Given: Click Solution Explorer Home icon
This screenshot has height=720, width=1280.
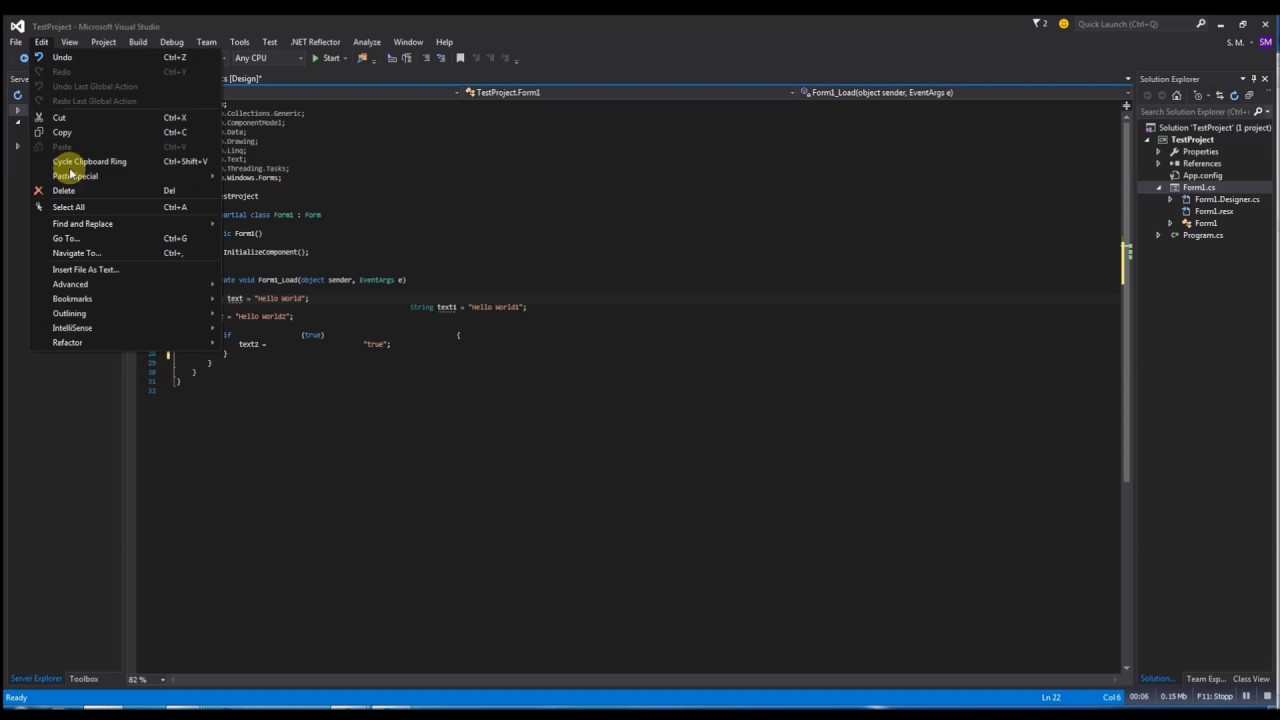Looking at the screenshot, I should pyautogui.click(x=1177, y=96).
